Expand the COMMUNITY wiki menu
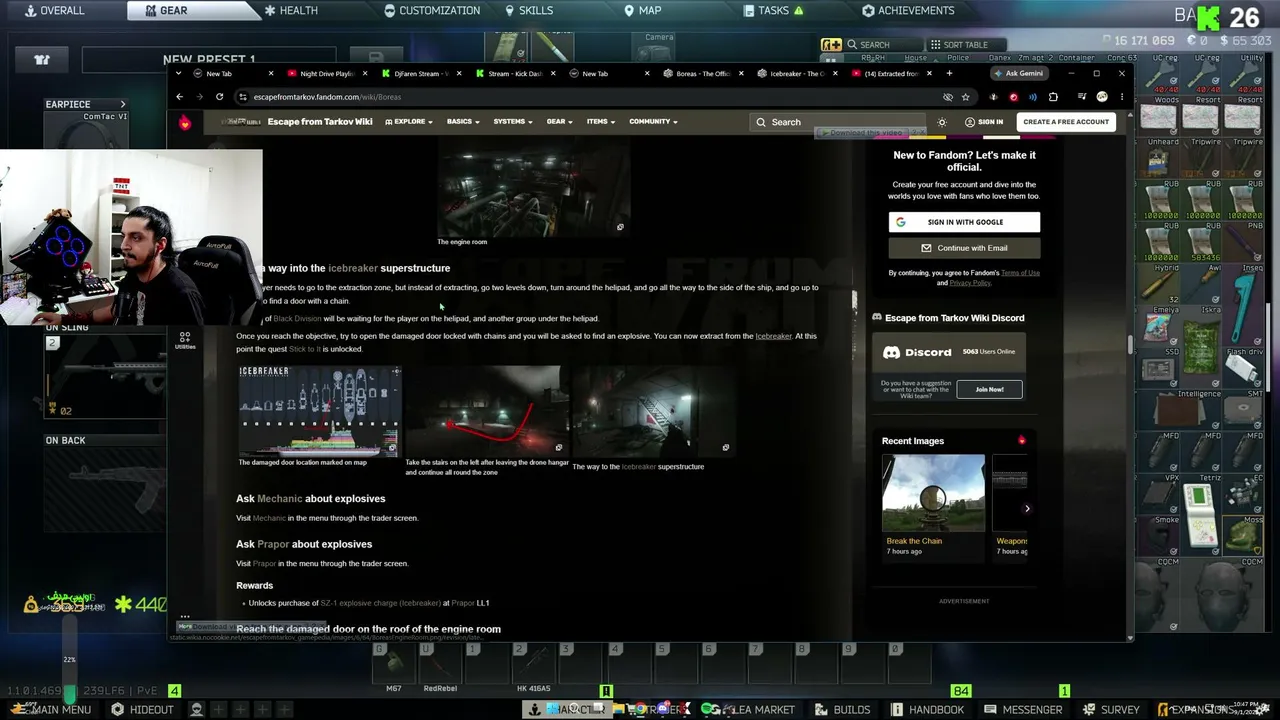 tap(653, 122)
